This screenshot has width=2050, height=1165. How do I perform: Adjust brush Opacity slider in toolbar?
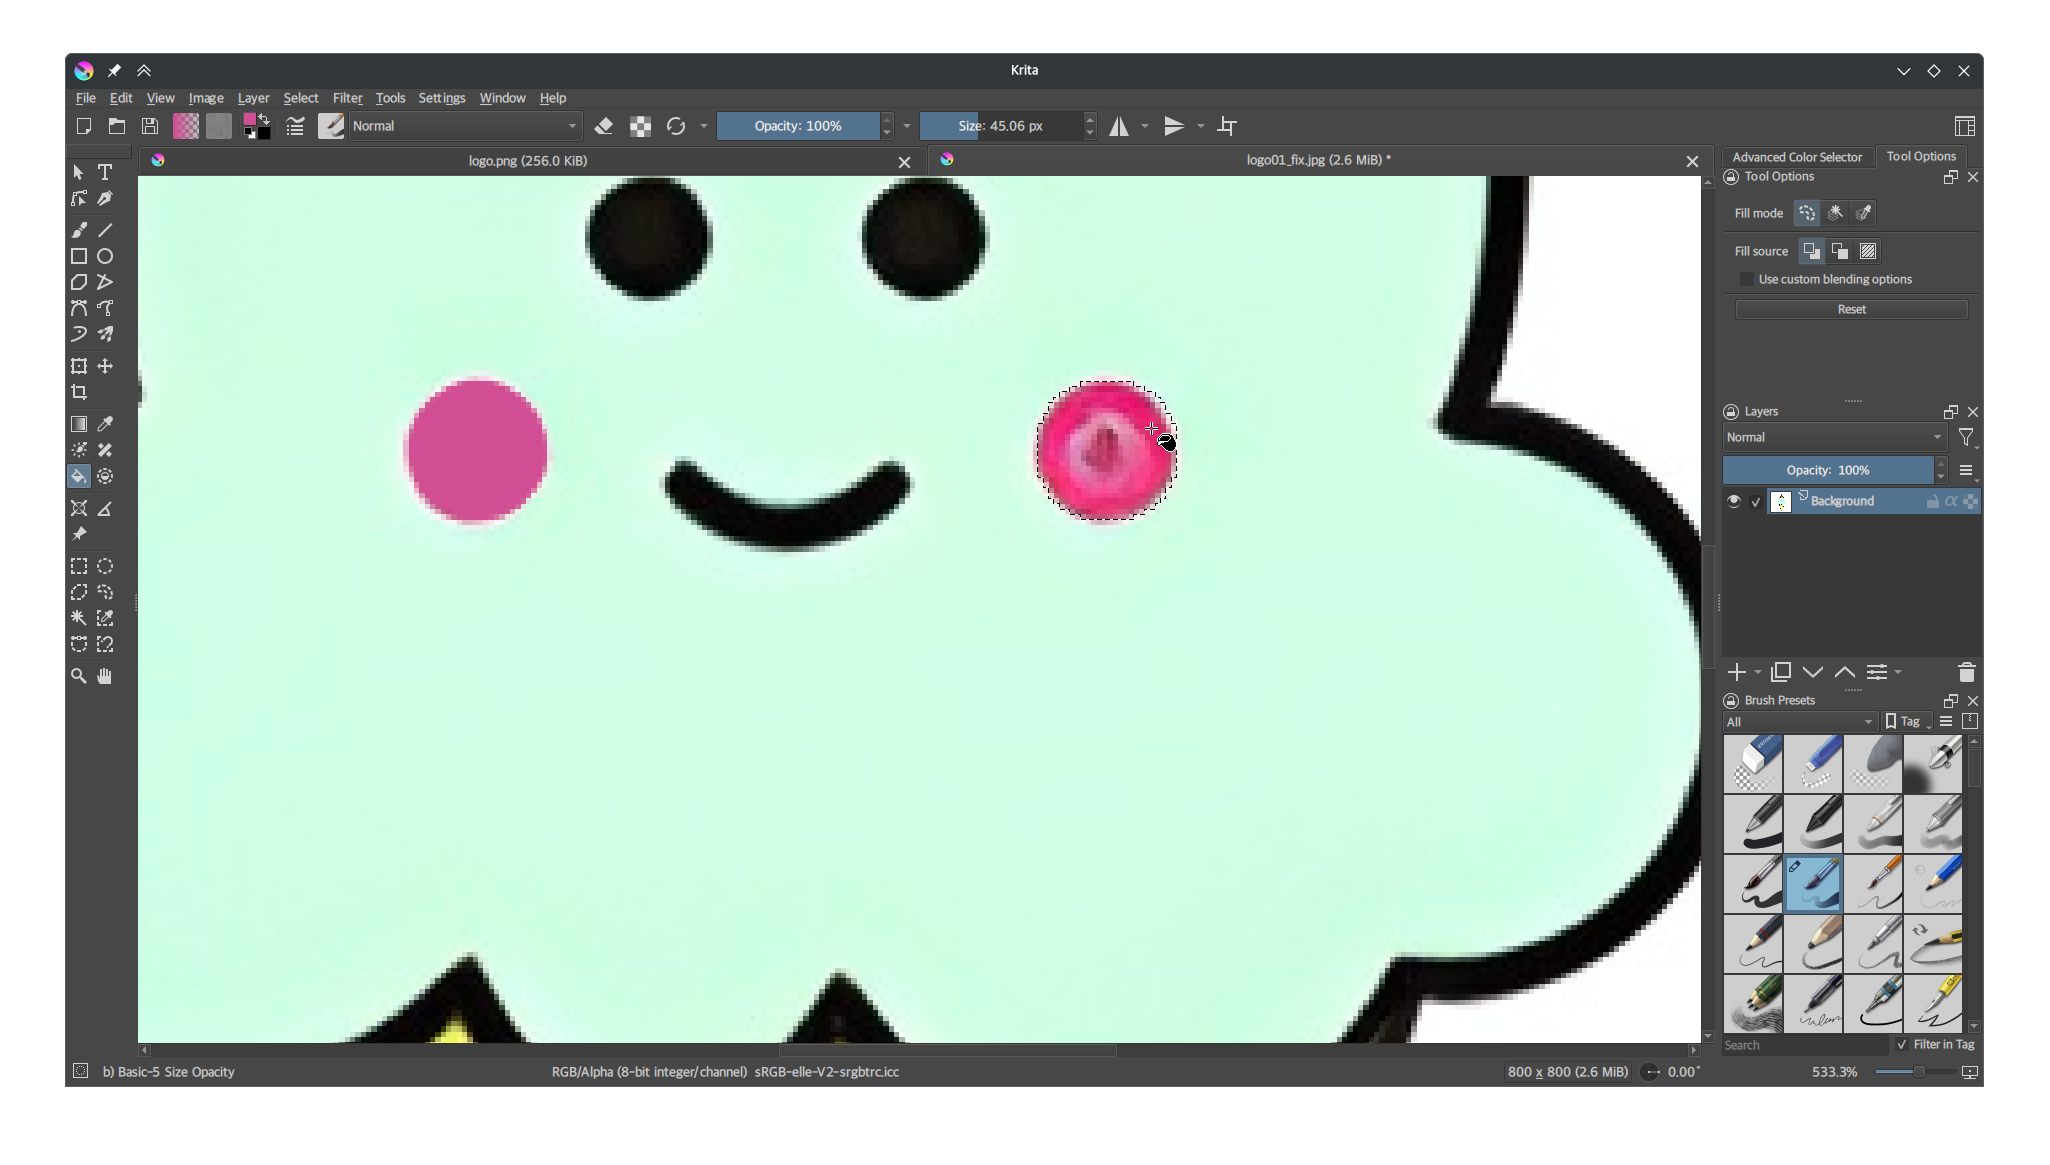(798, 126)
